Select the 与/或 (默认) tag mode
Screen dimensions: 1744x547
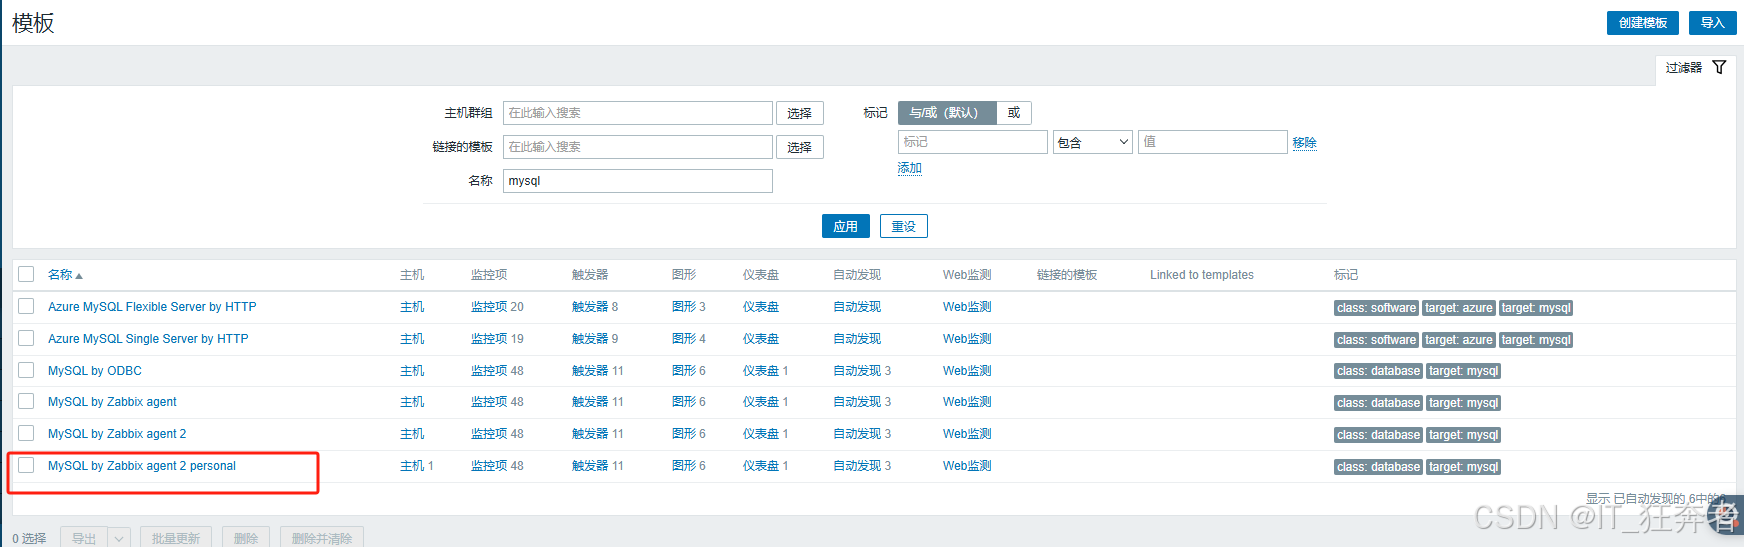tap(946, 113)
